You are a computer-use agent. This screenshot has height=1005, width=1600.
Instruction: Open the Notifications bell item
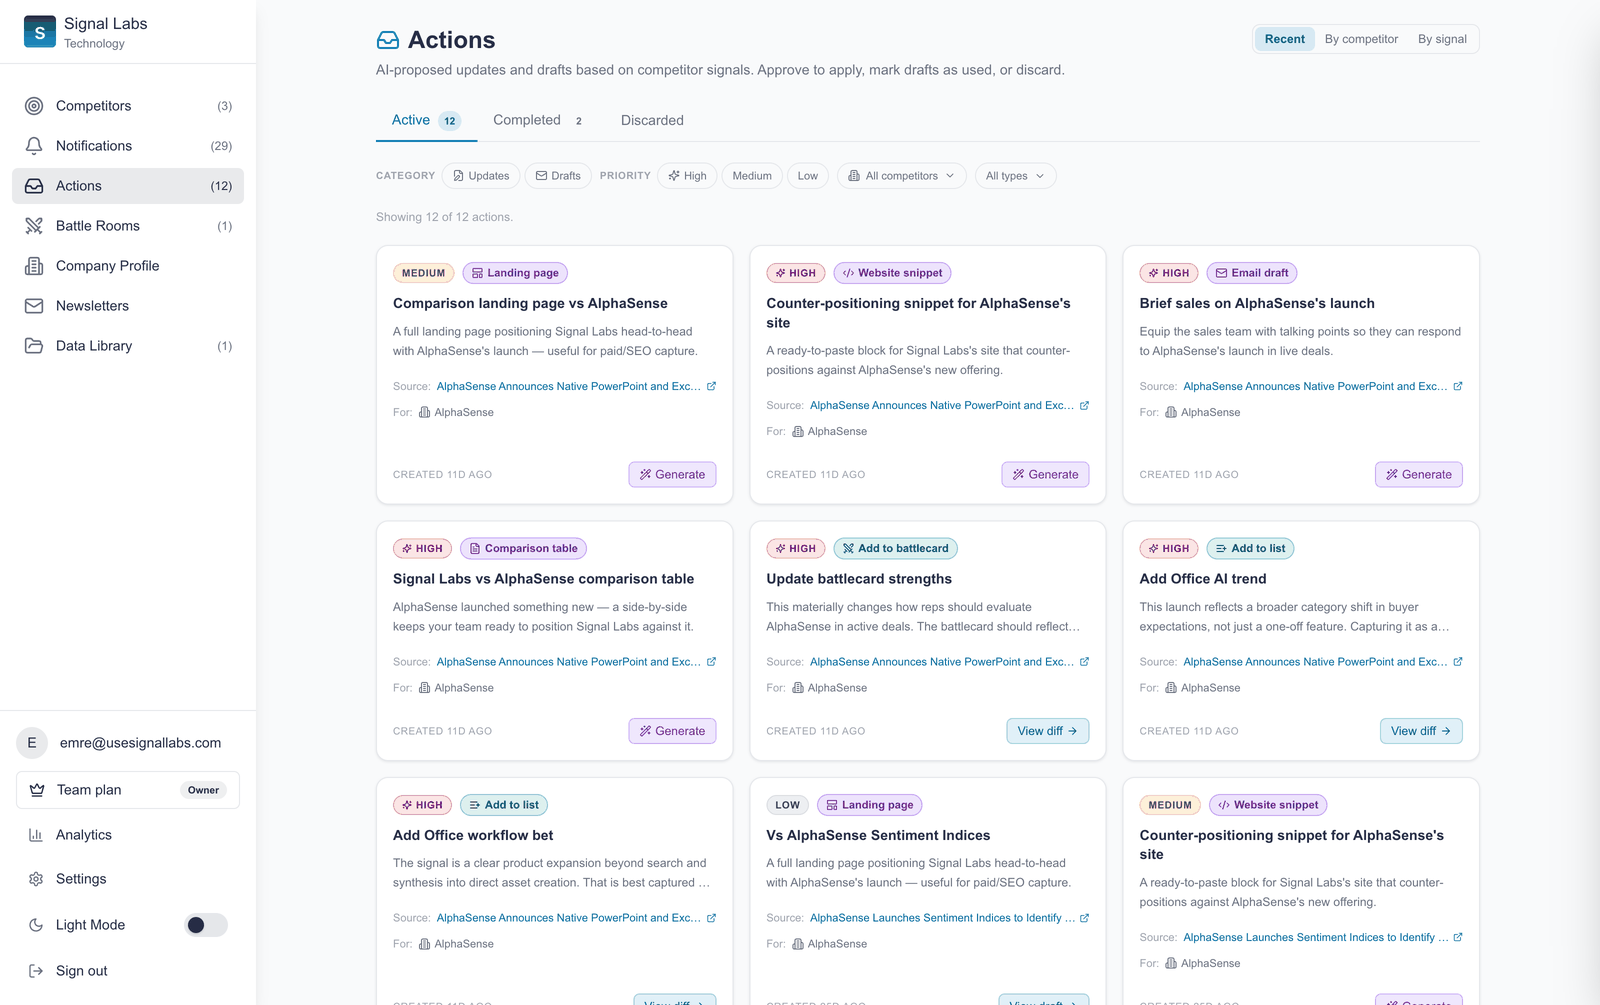click(128, 146)
